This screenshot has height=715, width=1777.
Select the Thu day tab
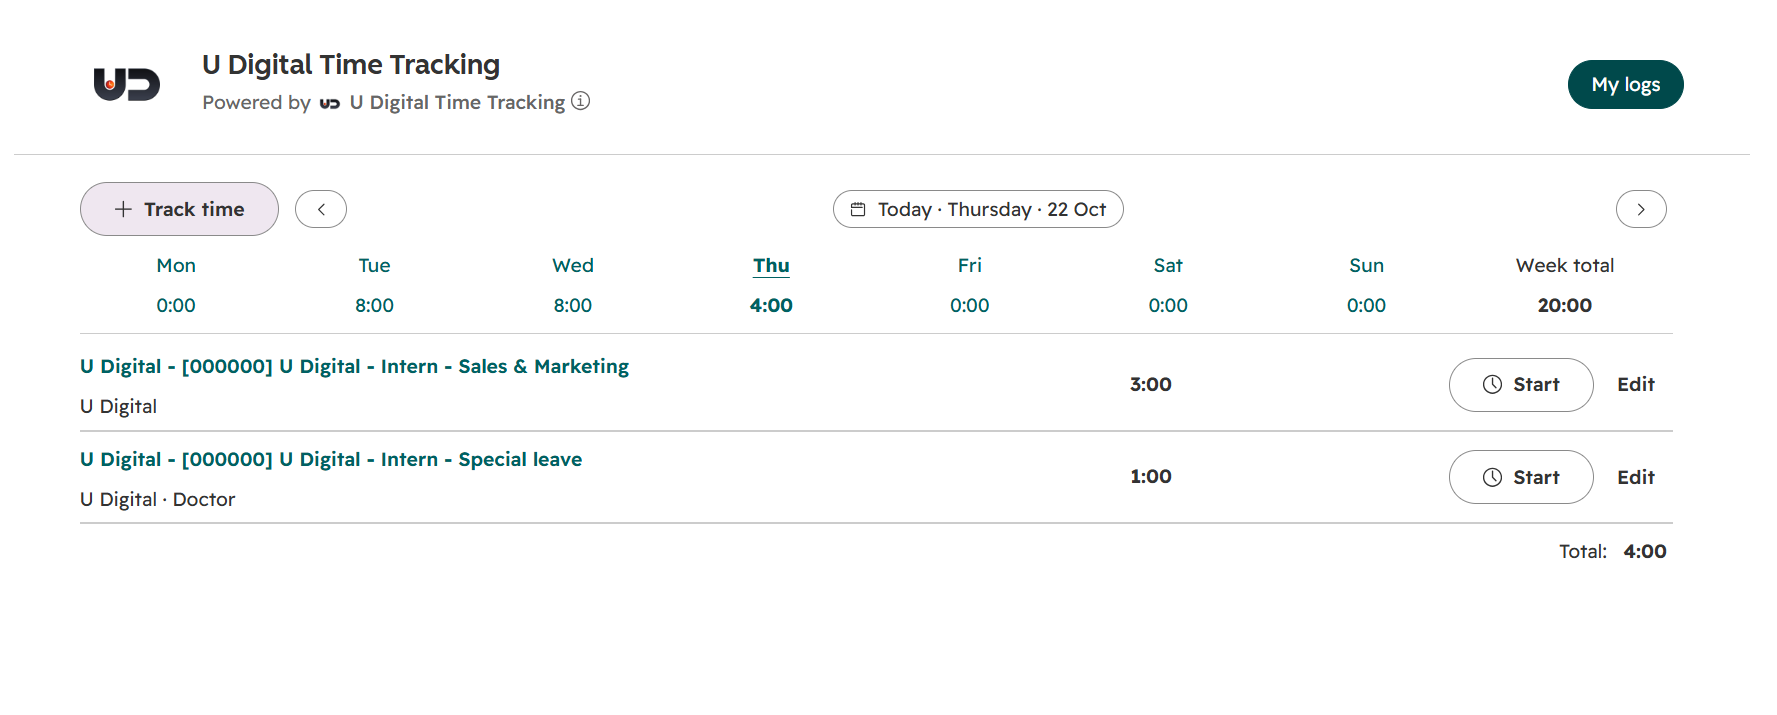coord(771,285)
